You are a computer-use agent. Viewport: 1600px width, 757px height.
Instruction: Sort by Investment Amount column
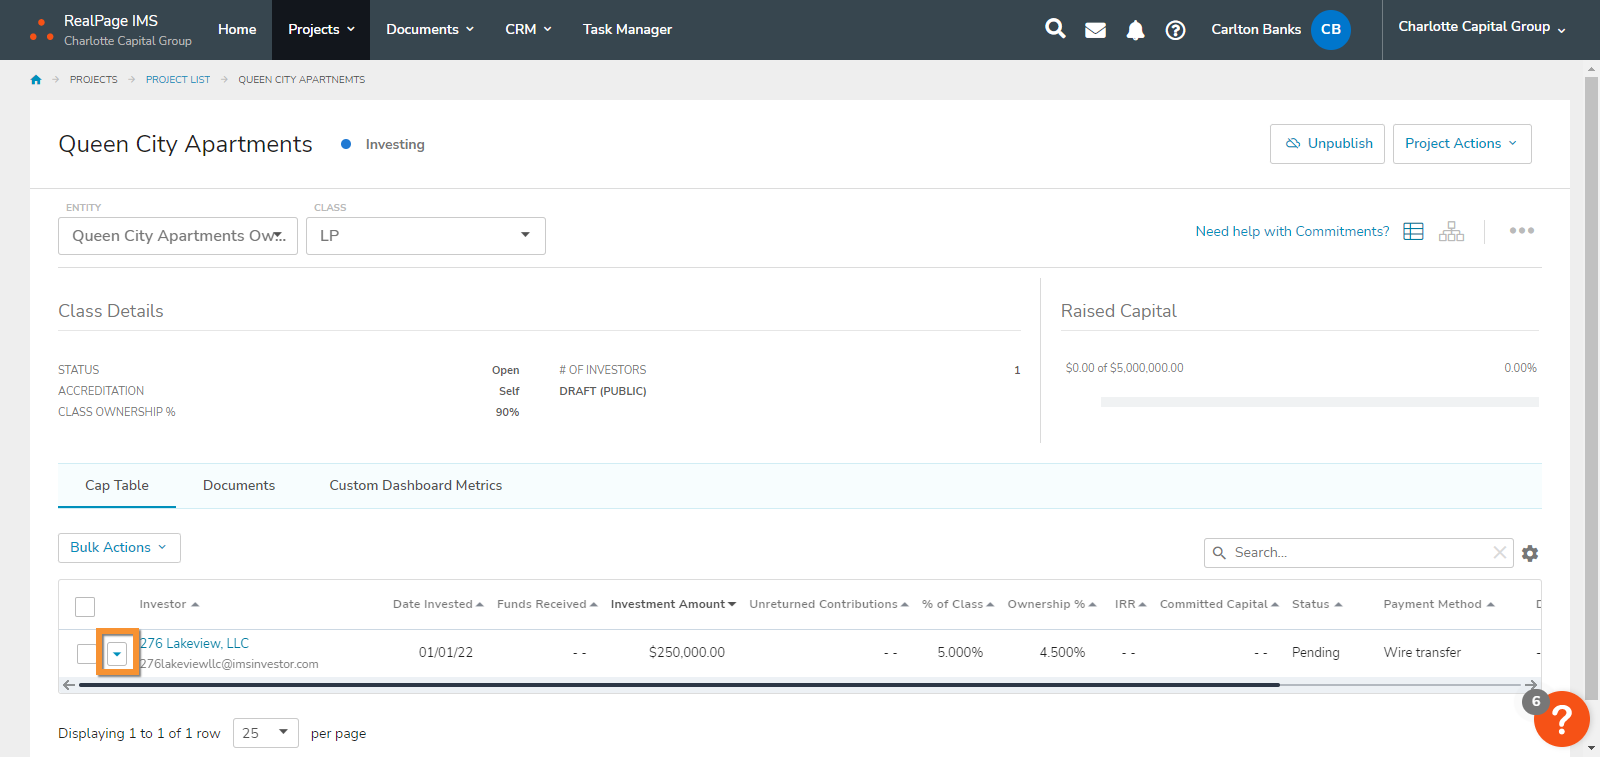[673, 605]
